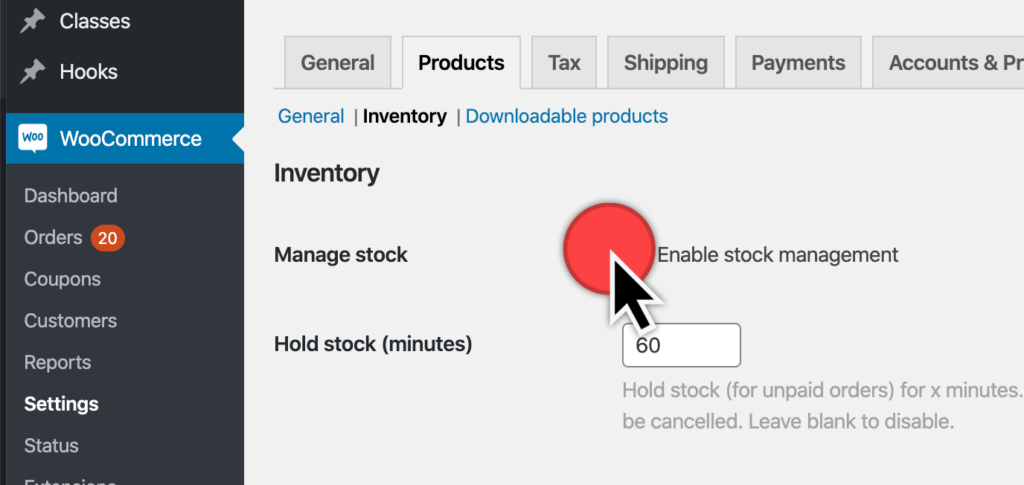The width and height of the screenshot is (1024, 485).
Task: Open the Coupons menu item
Action: [62, 279]
